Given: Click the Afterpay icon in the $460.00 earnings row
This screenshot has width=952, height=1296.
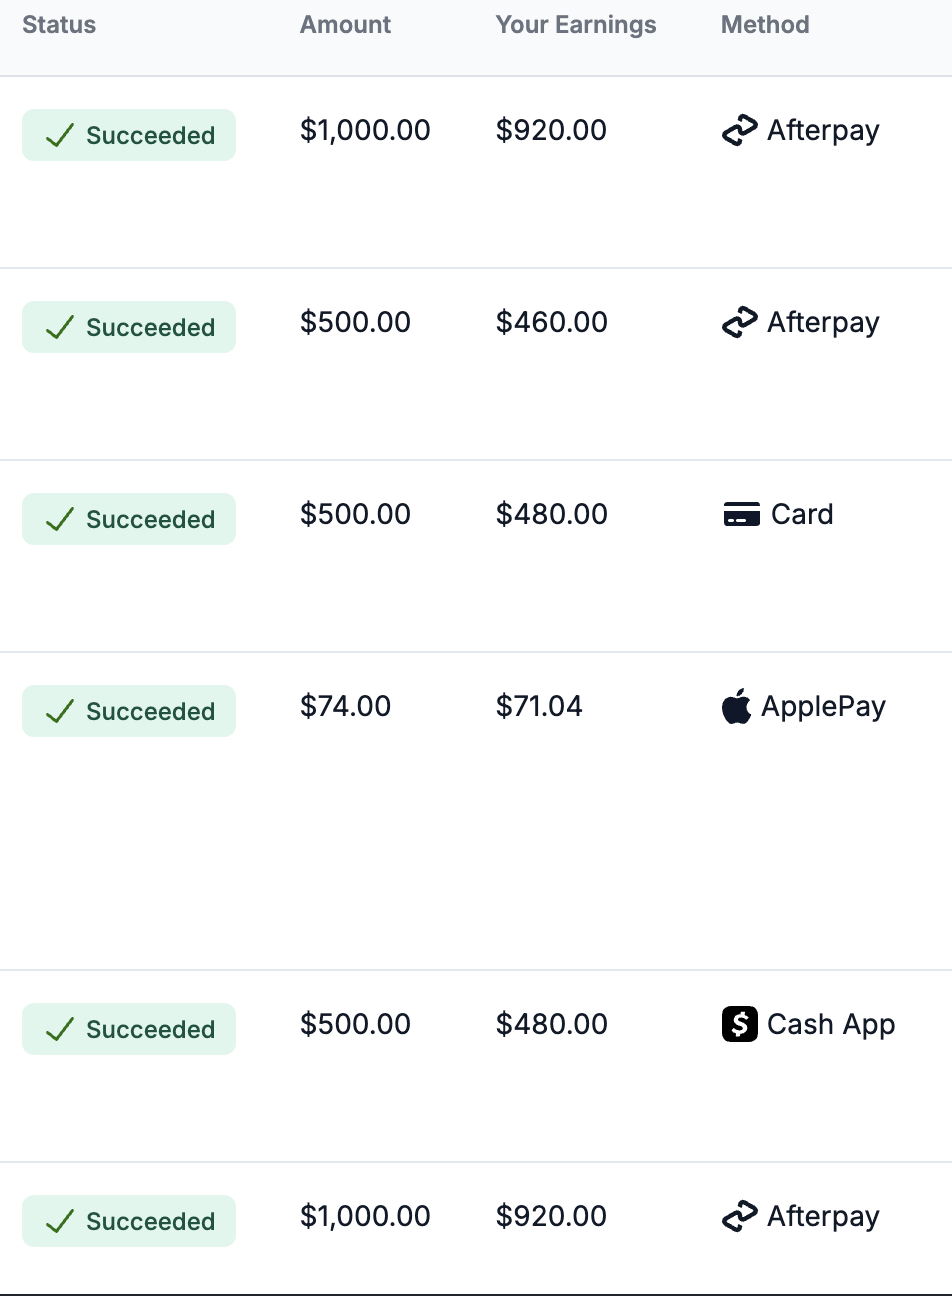Looking at the screenshot, I should pyautogui.click(x=739, y=323).
